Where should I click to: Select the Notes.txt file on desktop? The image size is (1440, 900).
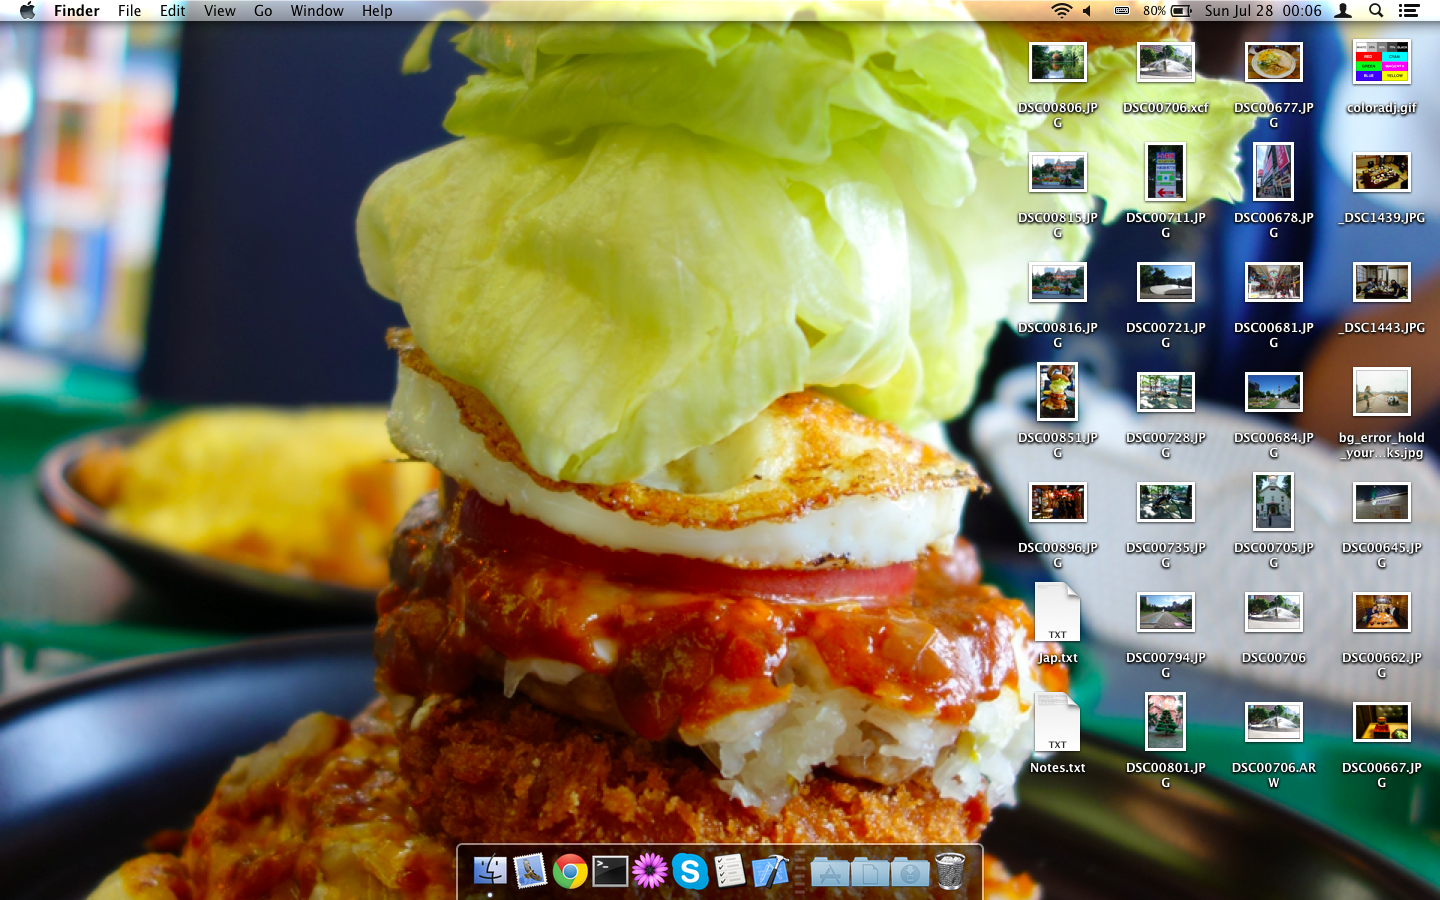(1057, 723)
